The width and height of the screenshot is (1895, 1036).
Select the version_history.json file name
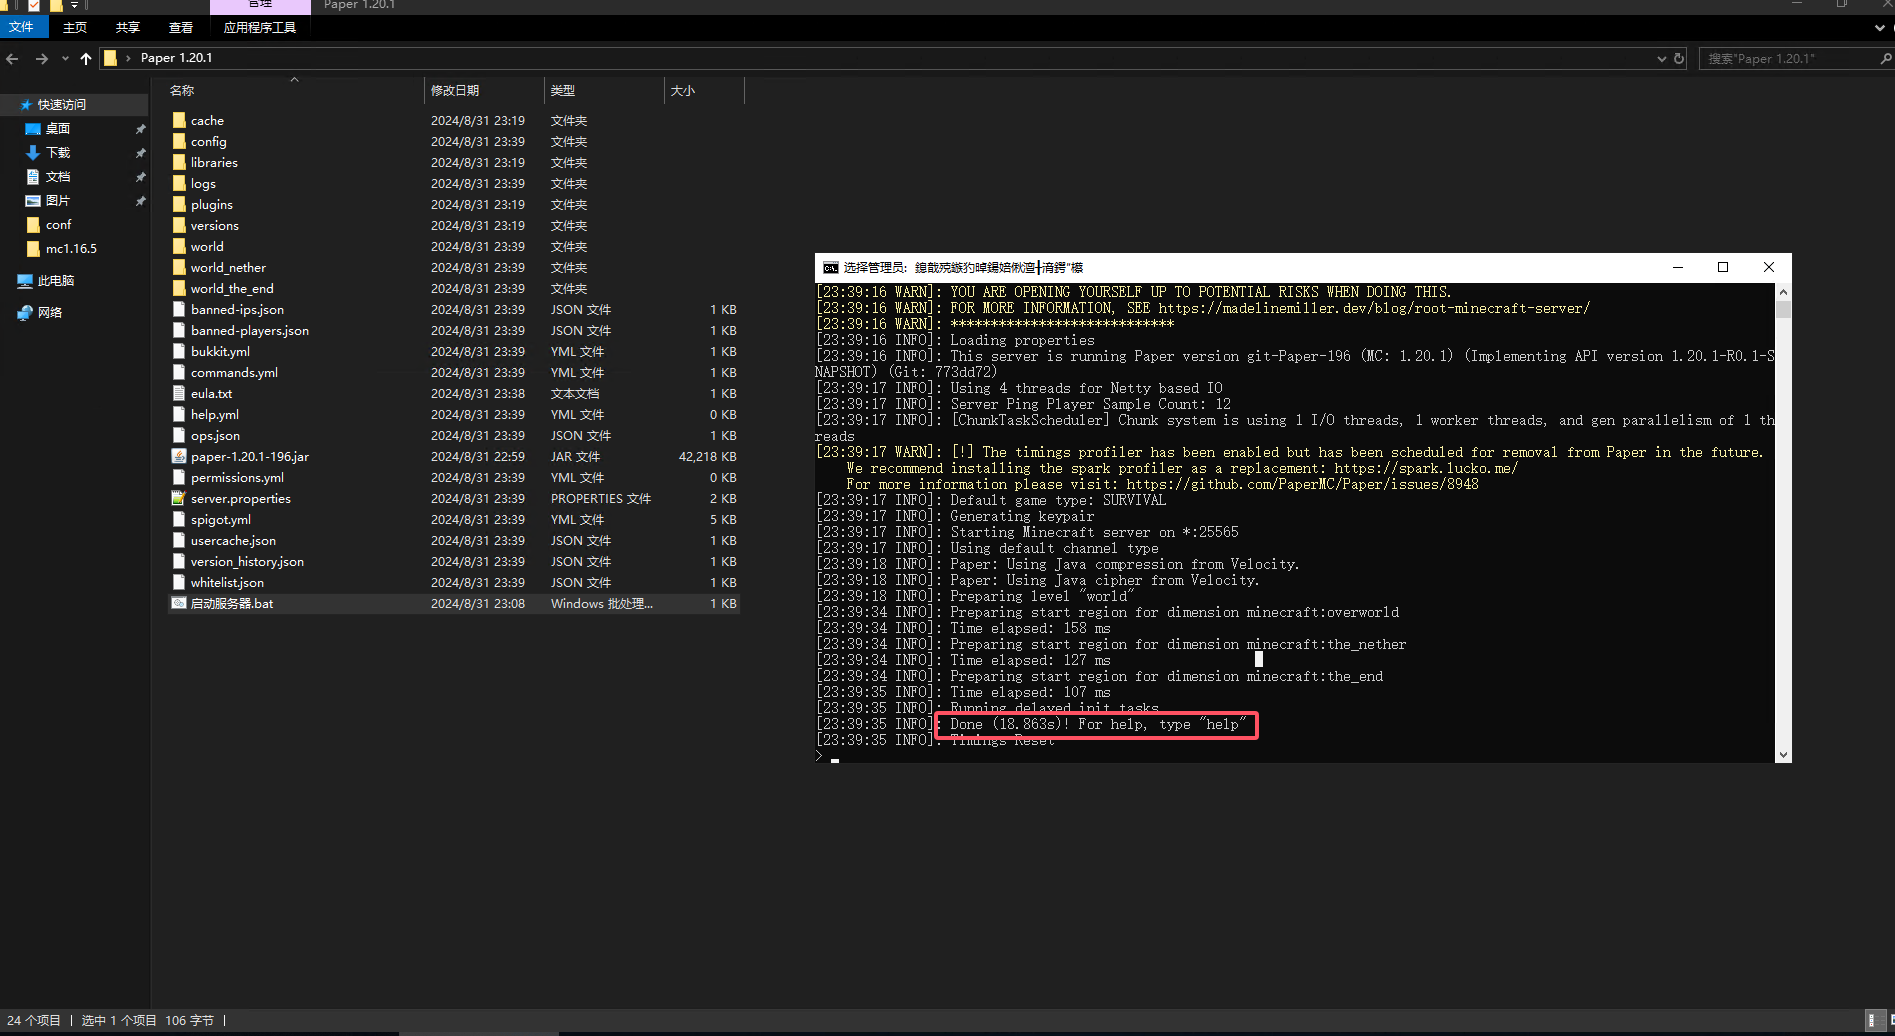tap(247, 561)
